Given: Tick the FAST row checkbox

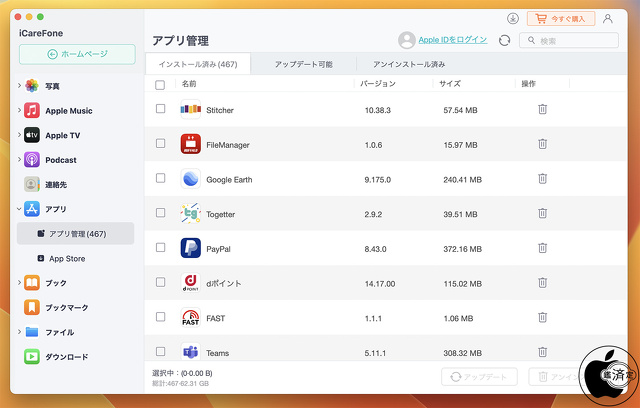Looking at the screenshot, I should tap(160, 317).
